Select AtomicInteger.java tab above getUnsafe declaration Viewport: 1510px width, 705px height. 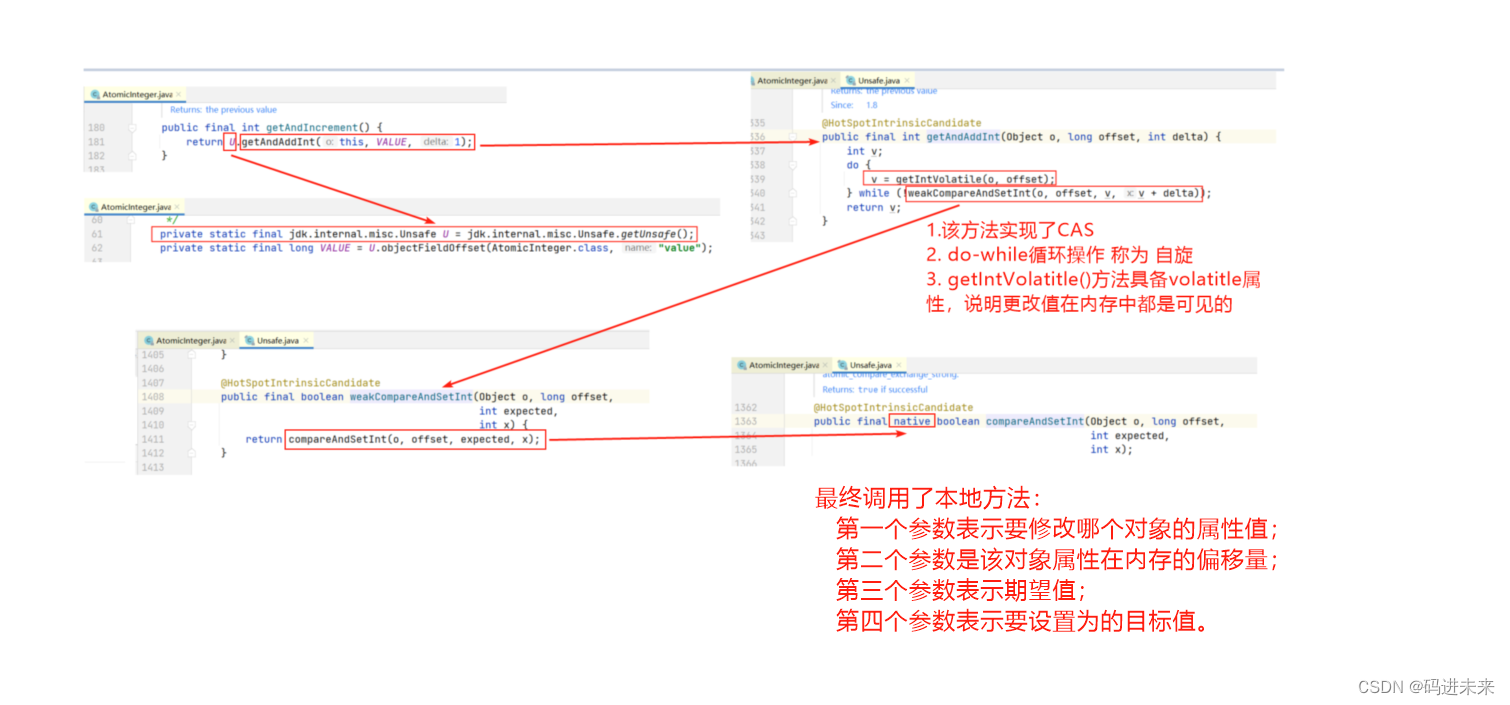(136, 207)
